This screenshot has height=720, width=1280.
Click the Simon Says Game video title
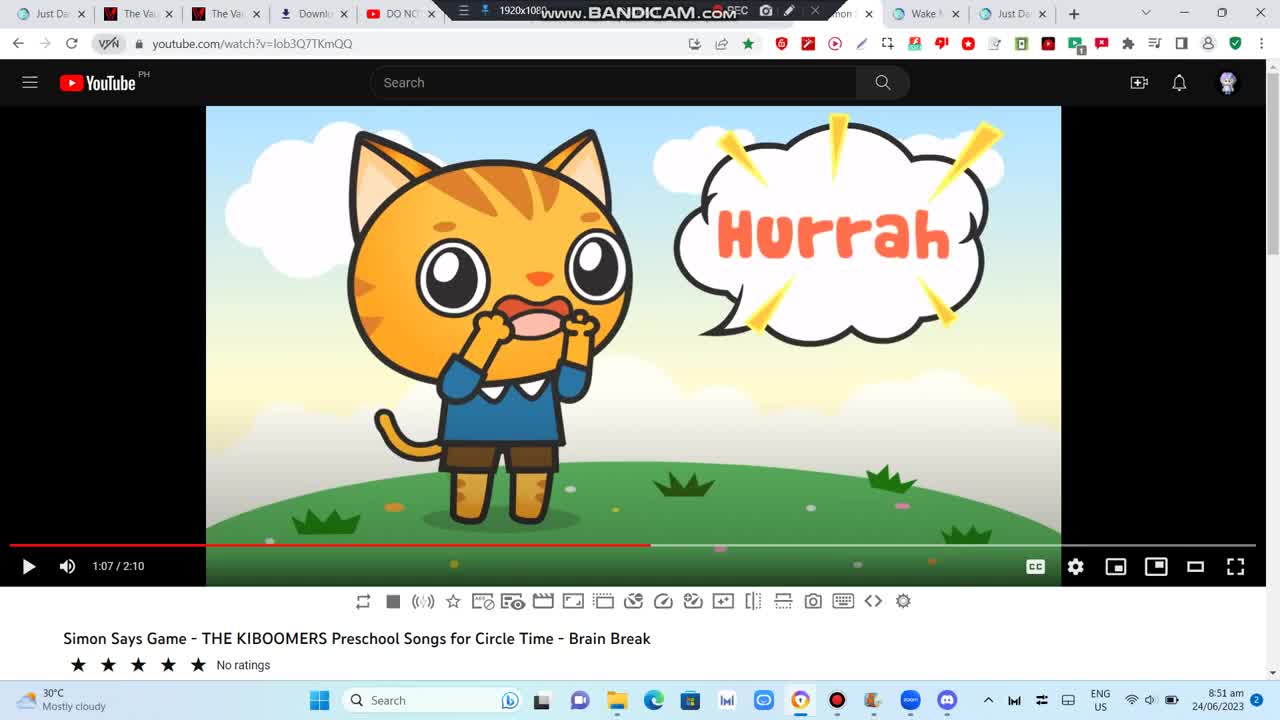[357, 638]
